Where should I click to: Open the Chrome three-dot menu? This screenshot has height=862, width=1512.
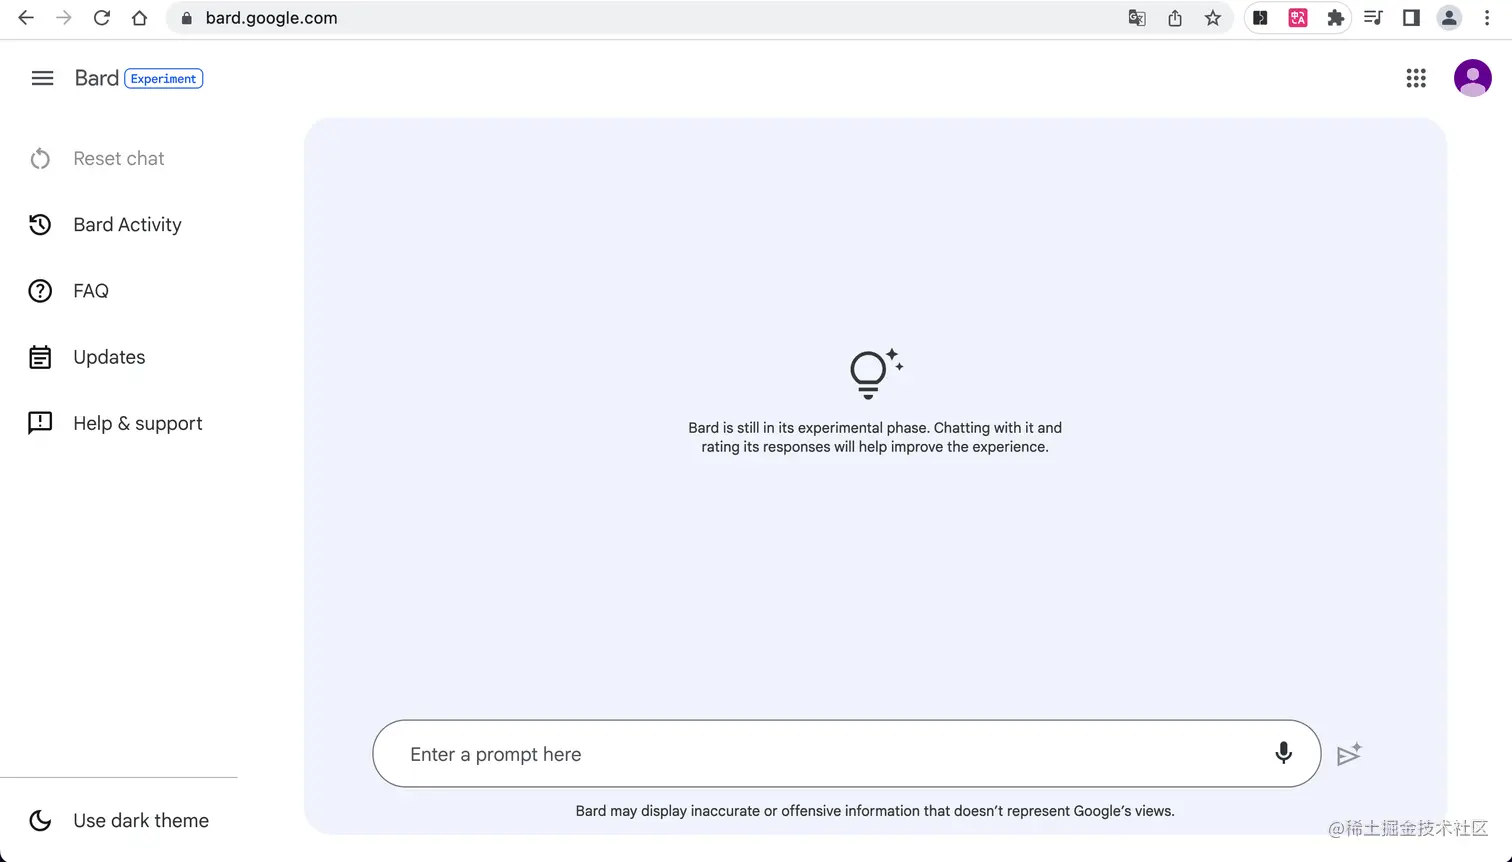(x=1487, y=18)
